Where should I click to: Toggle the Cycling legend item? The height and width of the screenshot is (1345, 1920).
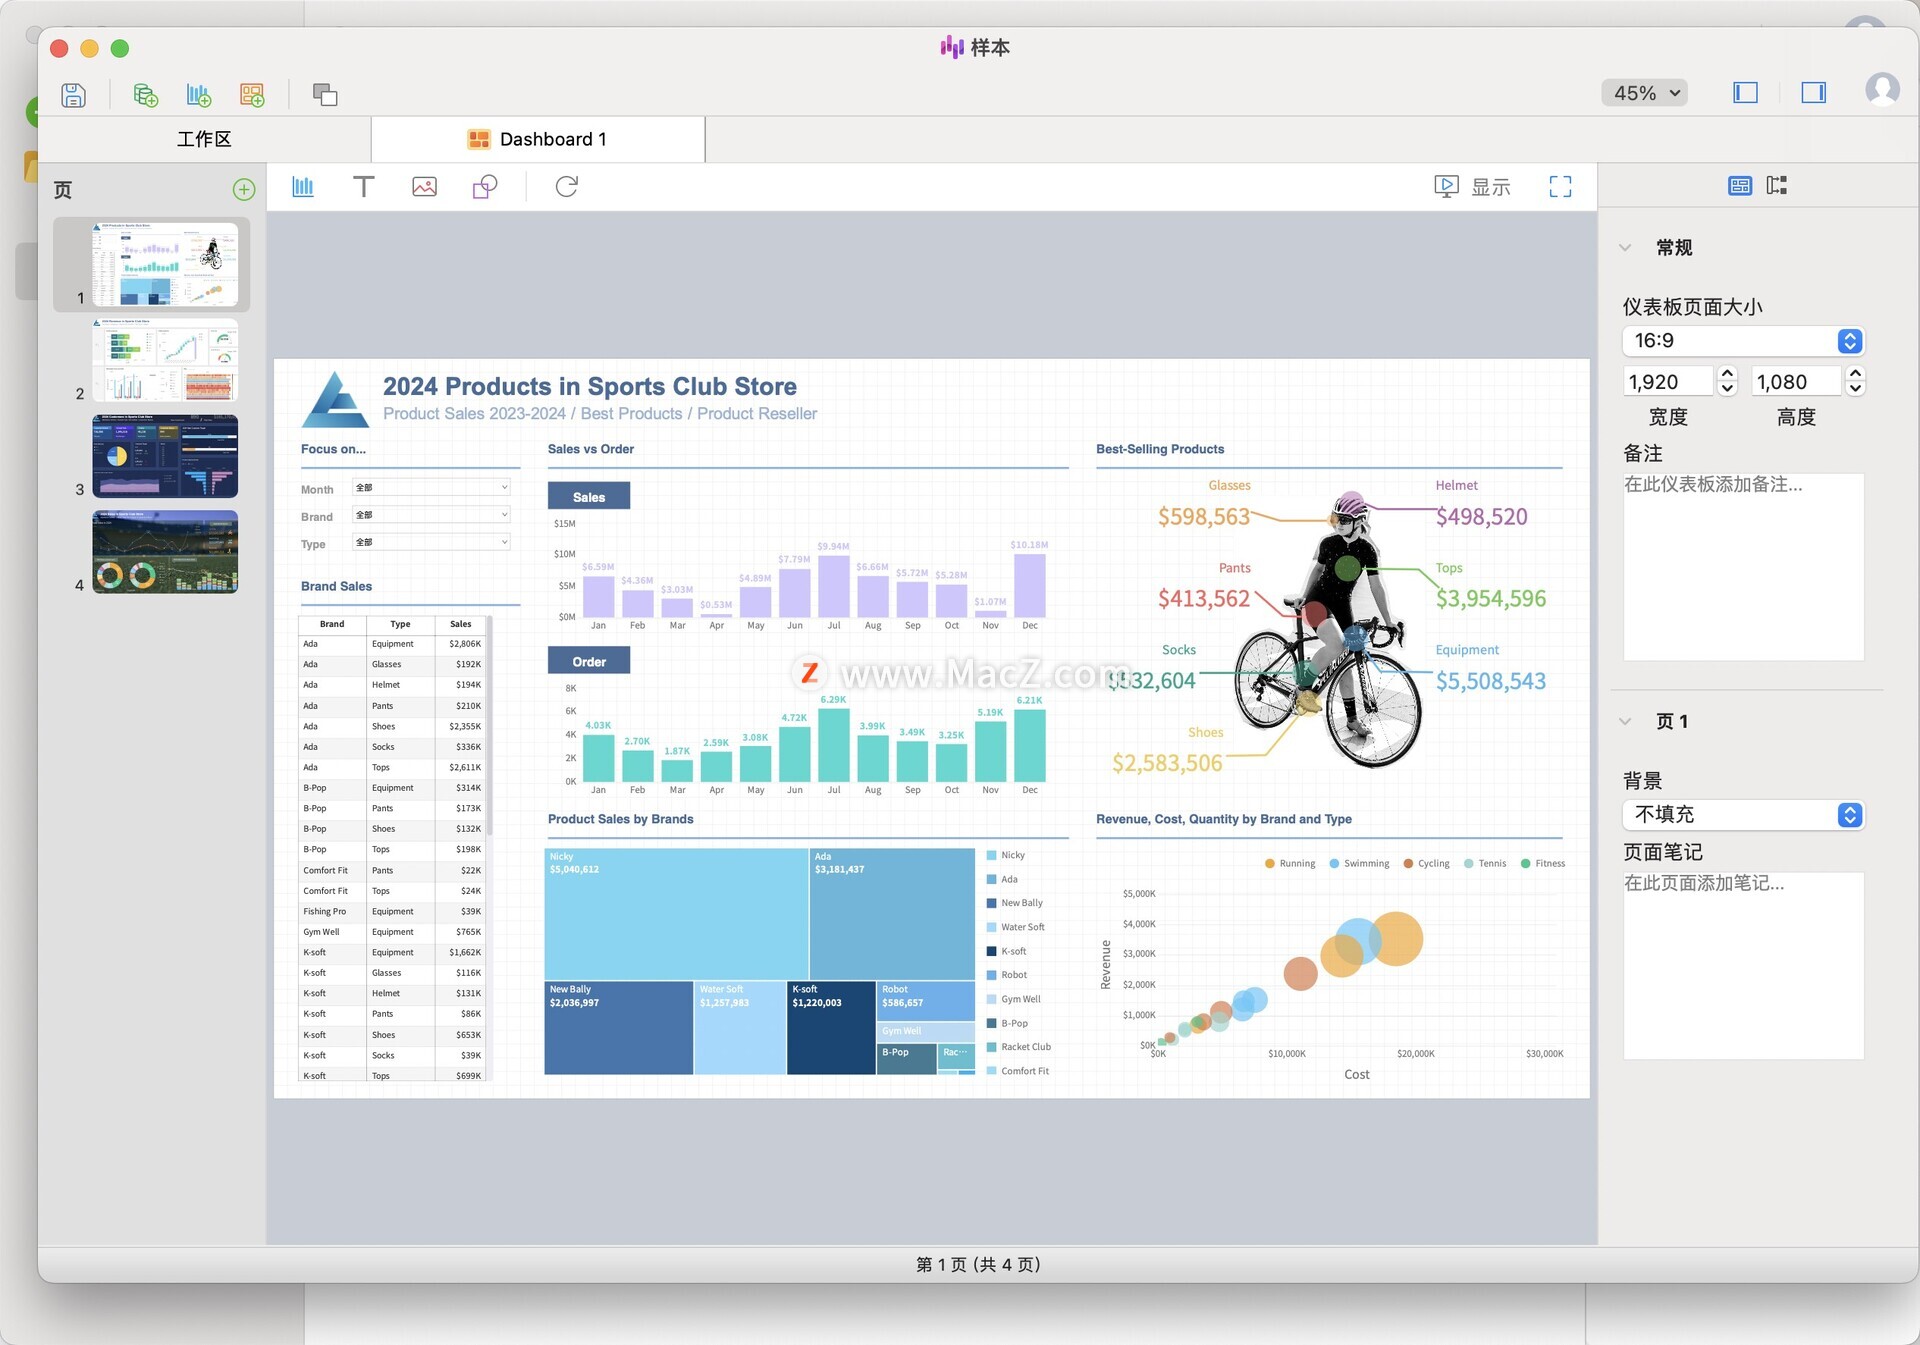(x=1426, y=863)
